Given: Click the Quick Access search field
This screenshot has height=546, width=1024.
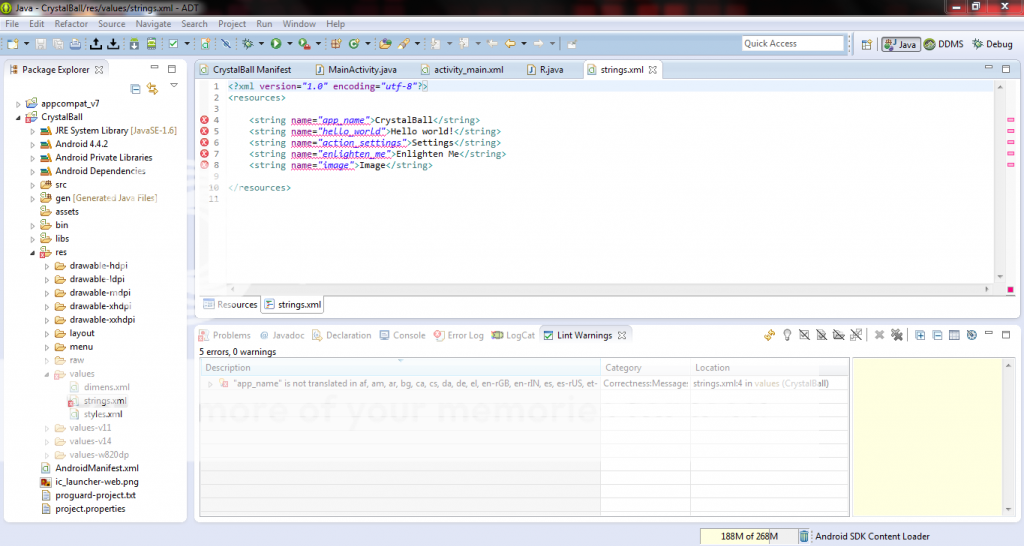Looking at the screenshot, I should (793, 44).
